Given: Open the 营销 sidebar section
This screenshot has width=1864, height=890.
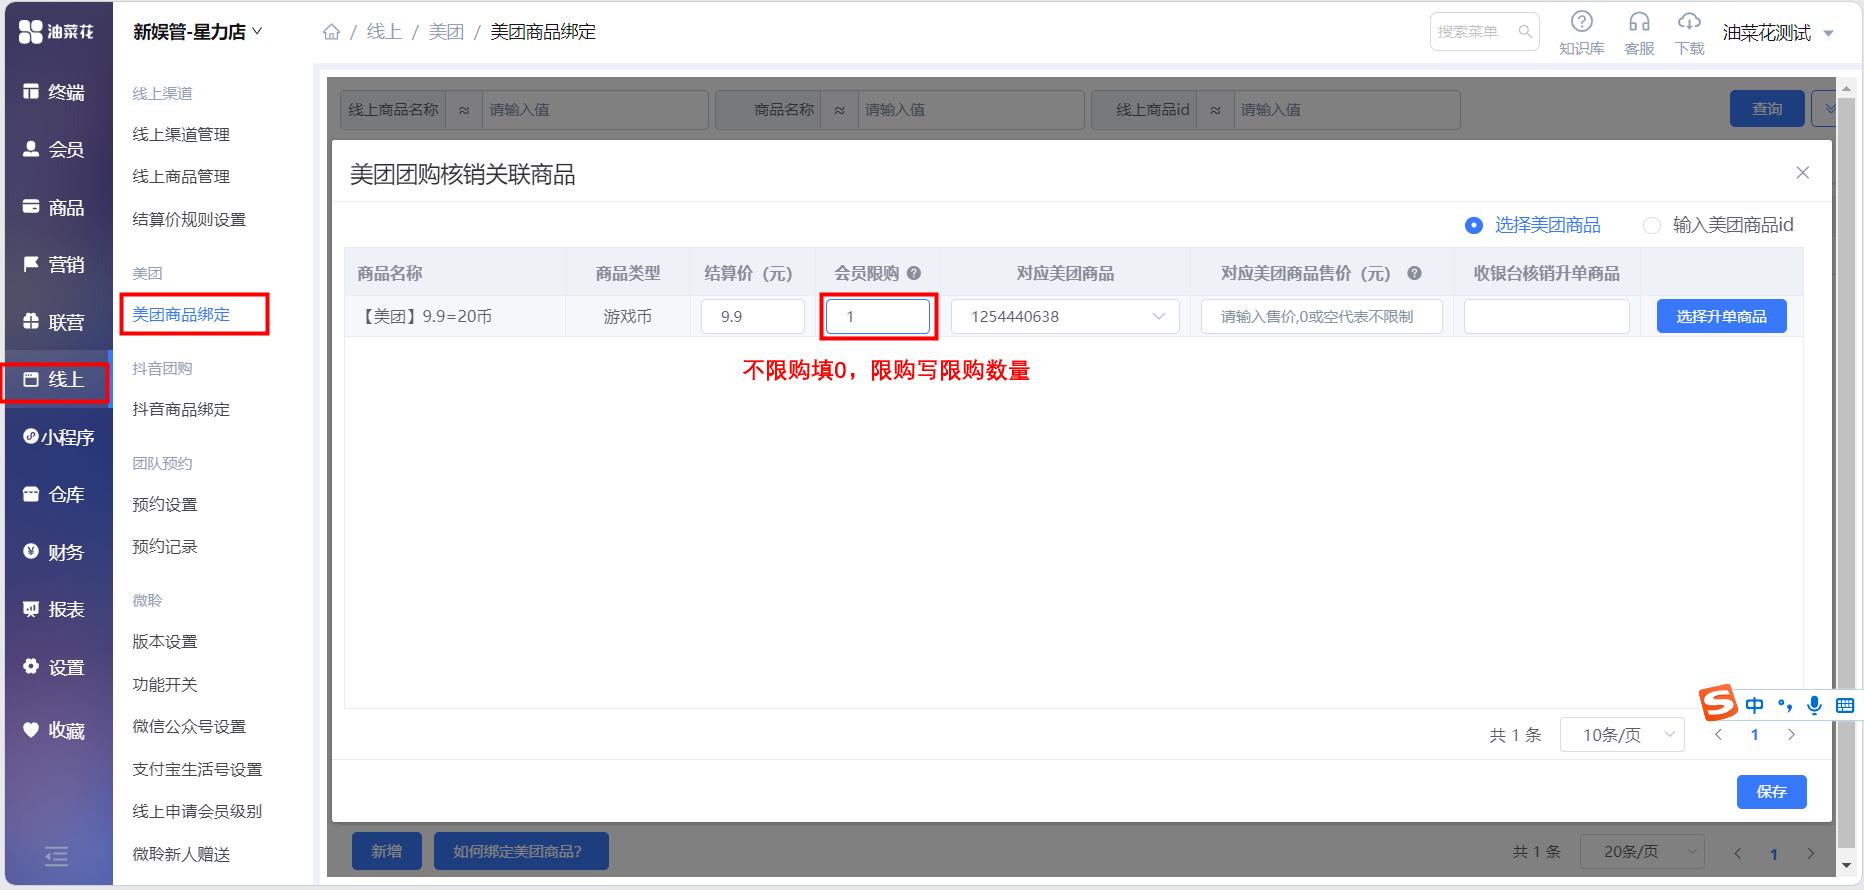Looking at the screenshot, I should pyautogui.click(x=55, y=265).
